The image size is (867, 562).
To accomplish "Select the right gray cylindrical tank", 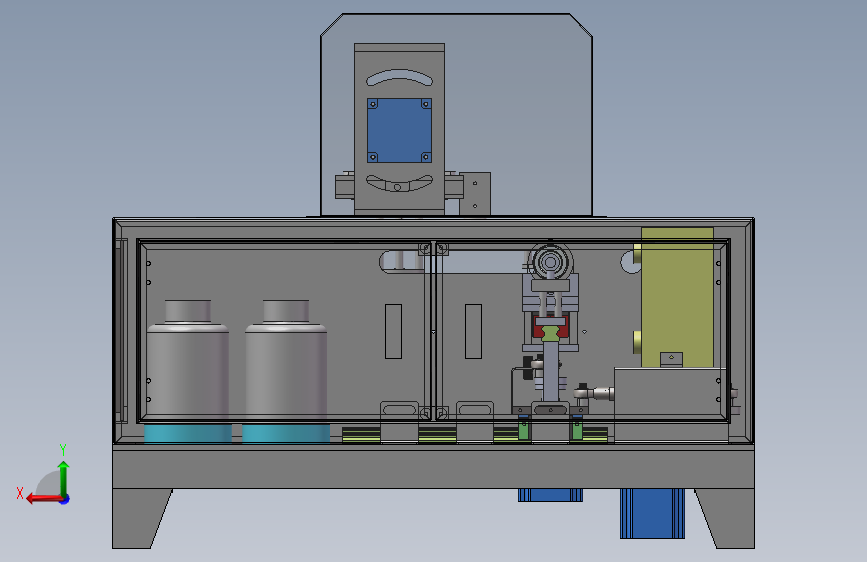I will [286, 360].
